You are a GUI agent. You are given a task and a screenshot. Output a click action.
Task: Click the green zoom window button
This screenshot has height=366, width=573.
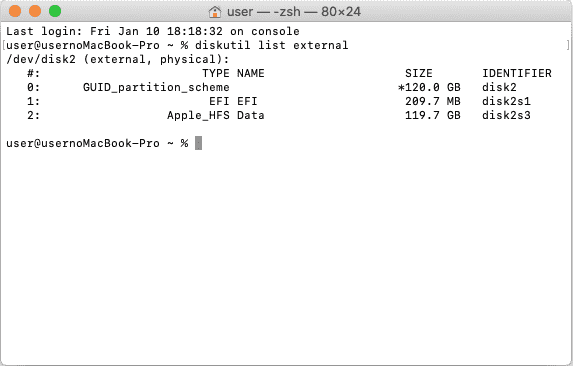click(x=55, y=11)
